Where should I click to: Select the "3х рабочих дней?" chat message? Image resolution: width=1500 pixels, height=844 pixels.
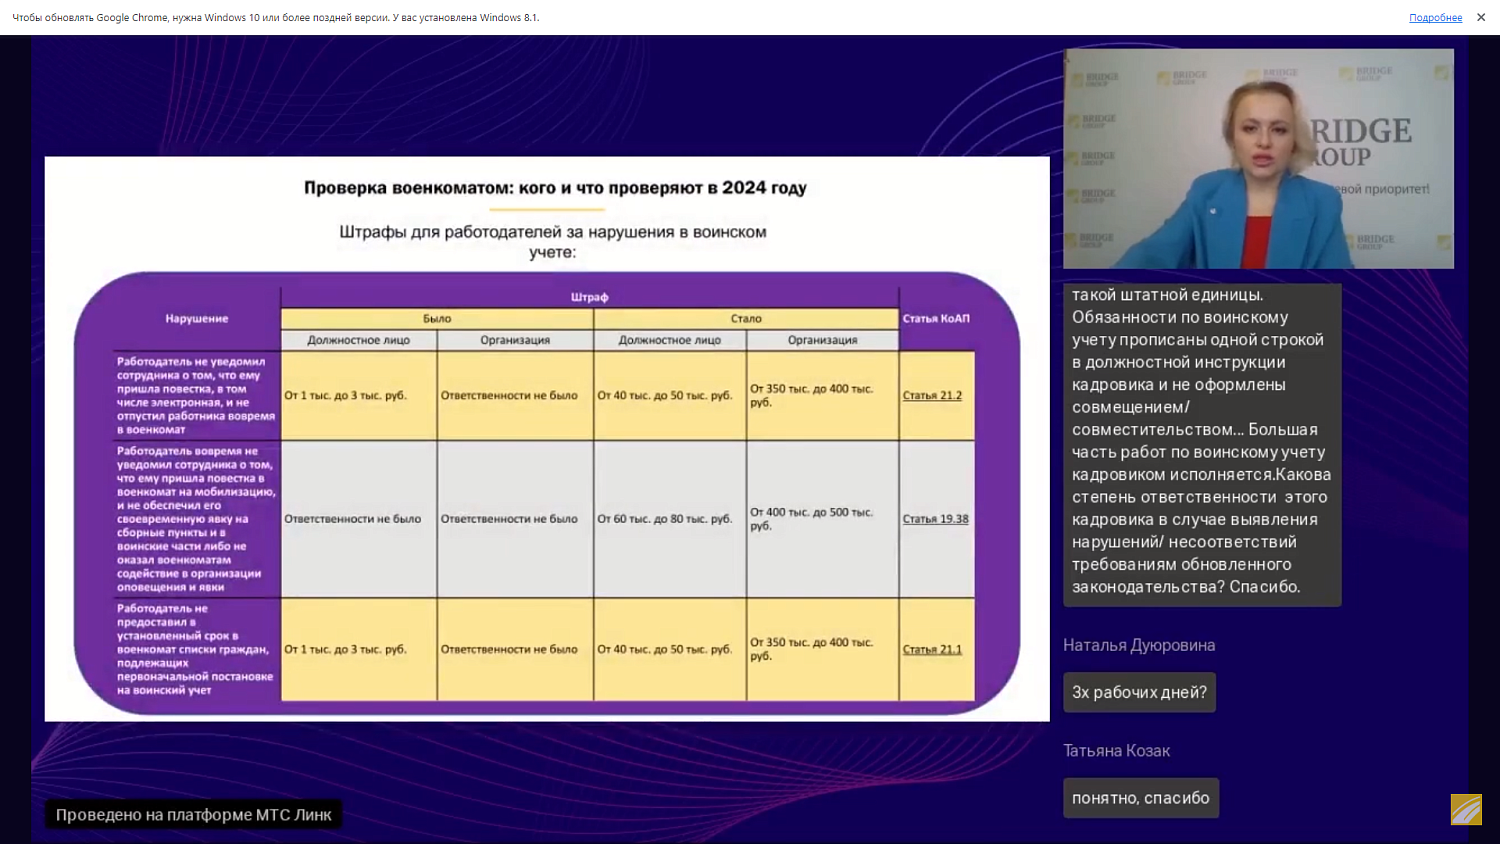click(1139, 692)
